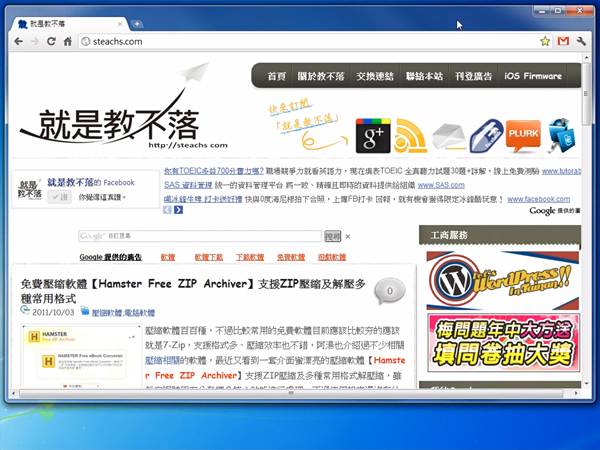Open the browser home page icon

click(68, 41)
